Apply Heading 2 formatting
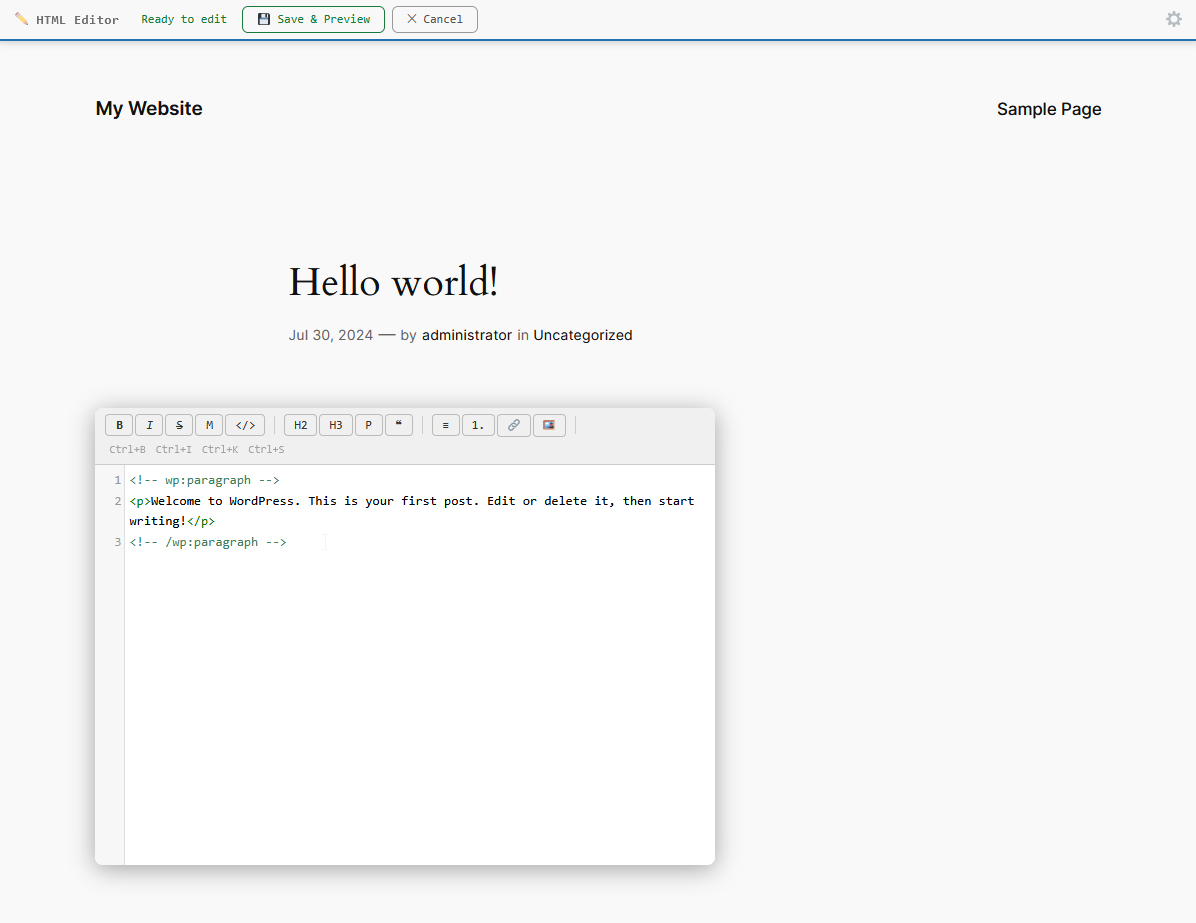Viewport: 1196px width, 923px height. point(300,425)
